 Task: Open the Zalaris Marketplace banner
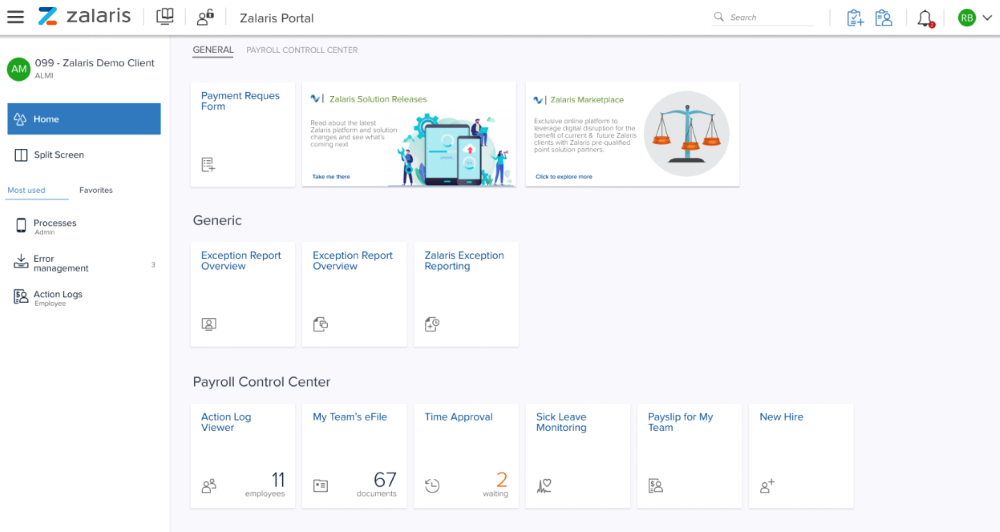(x=633, y=134)
